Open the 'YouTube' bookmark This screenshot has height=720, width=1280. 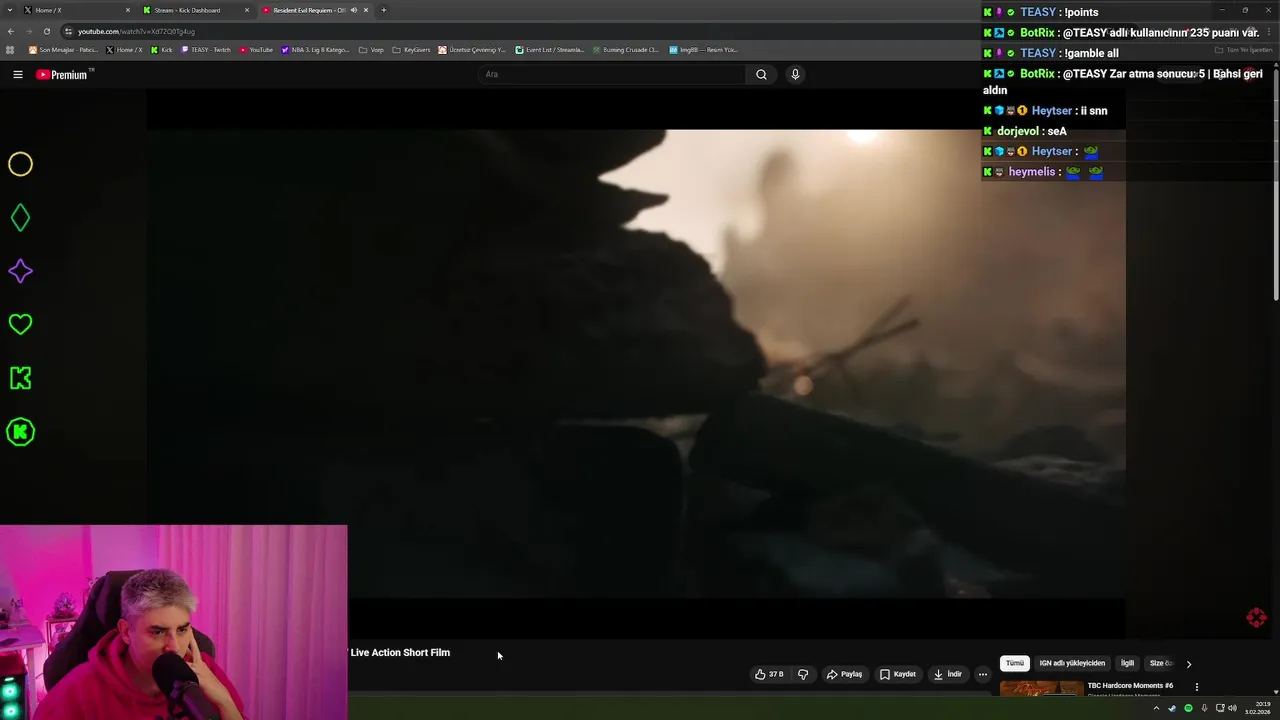256,50
